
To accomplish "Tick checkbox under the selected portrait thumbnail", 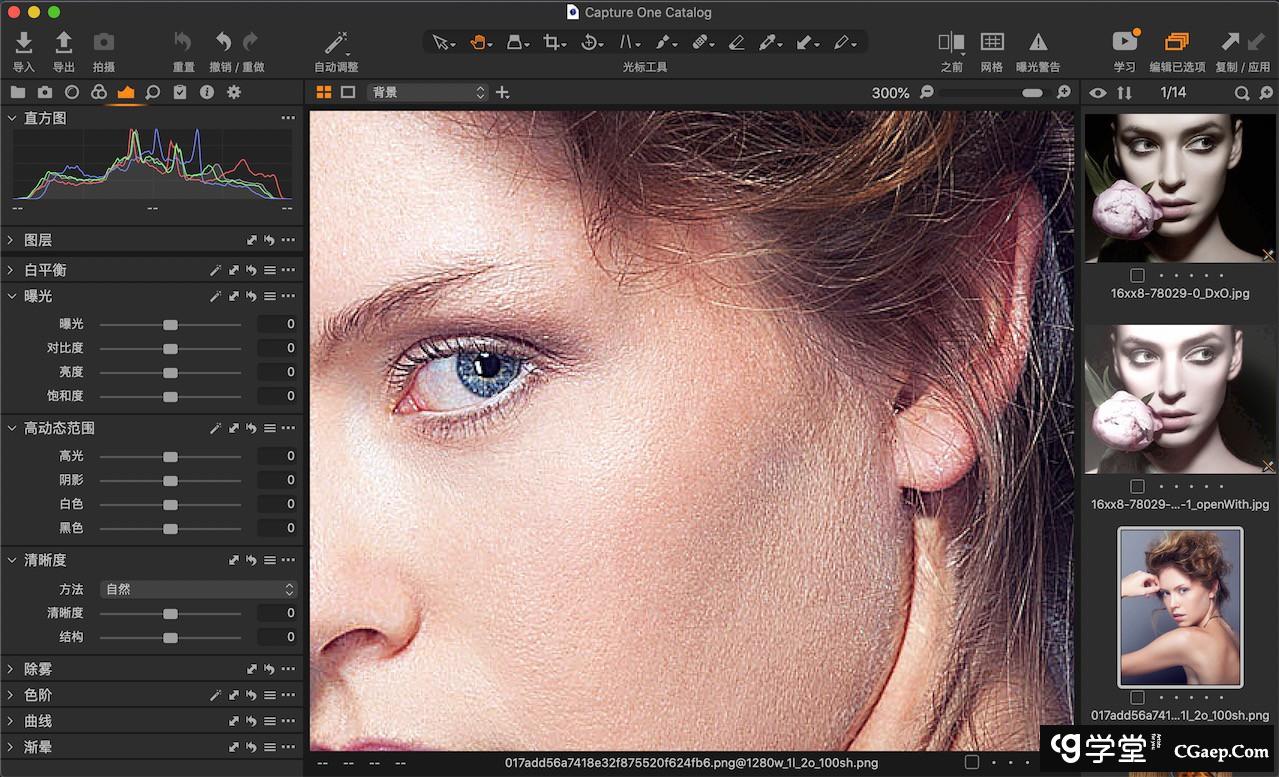I will (1137, 698).
